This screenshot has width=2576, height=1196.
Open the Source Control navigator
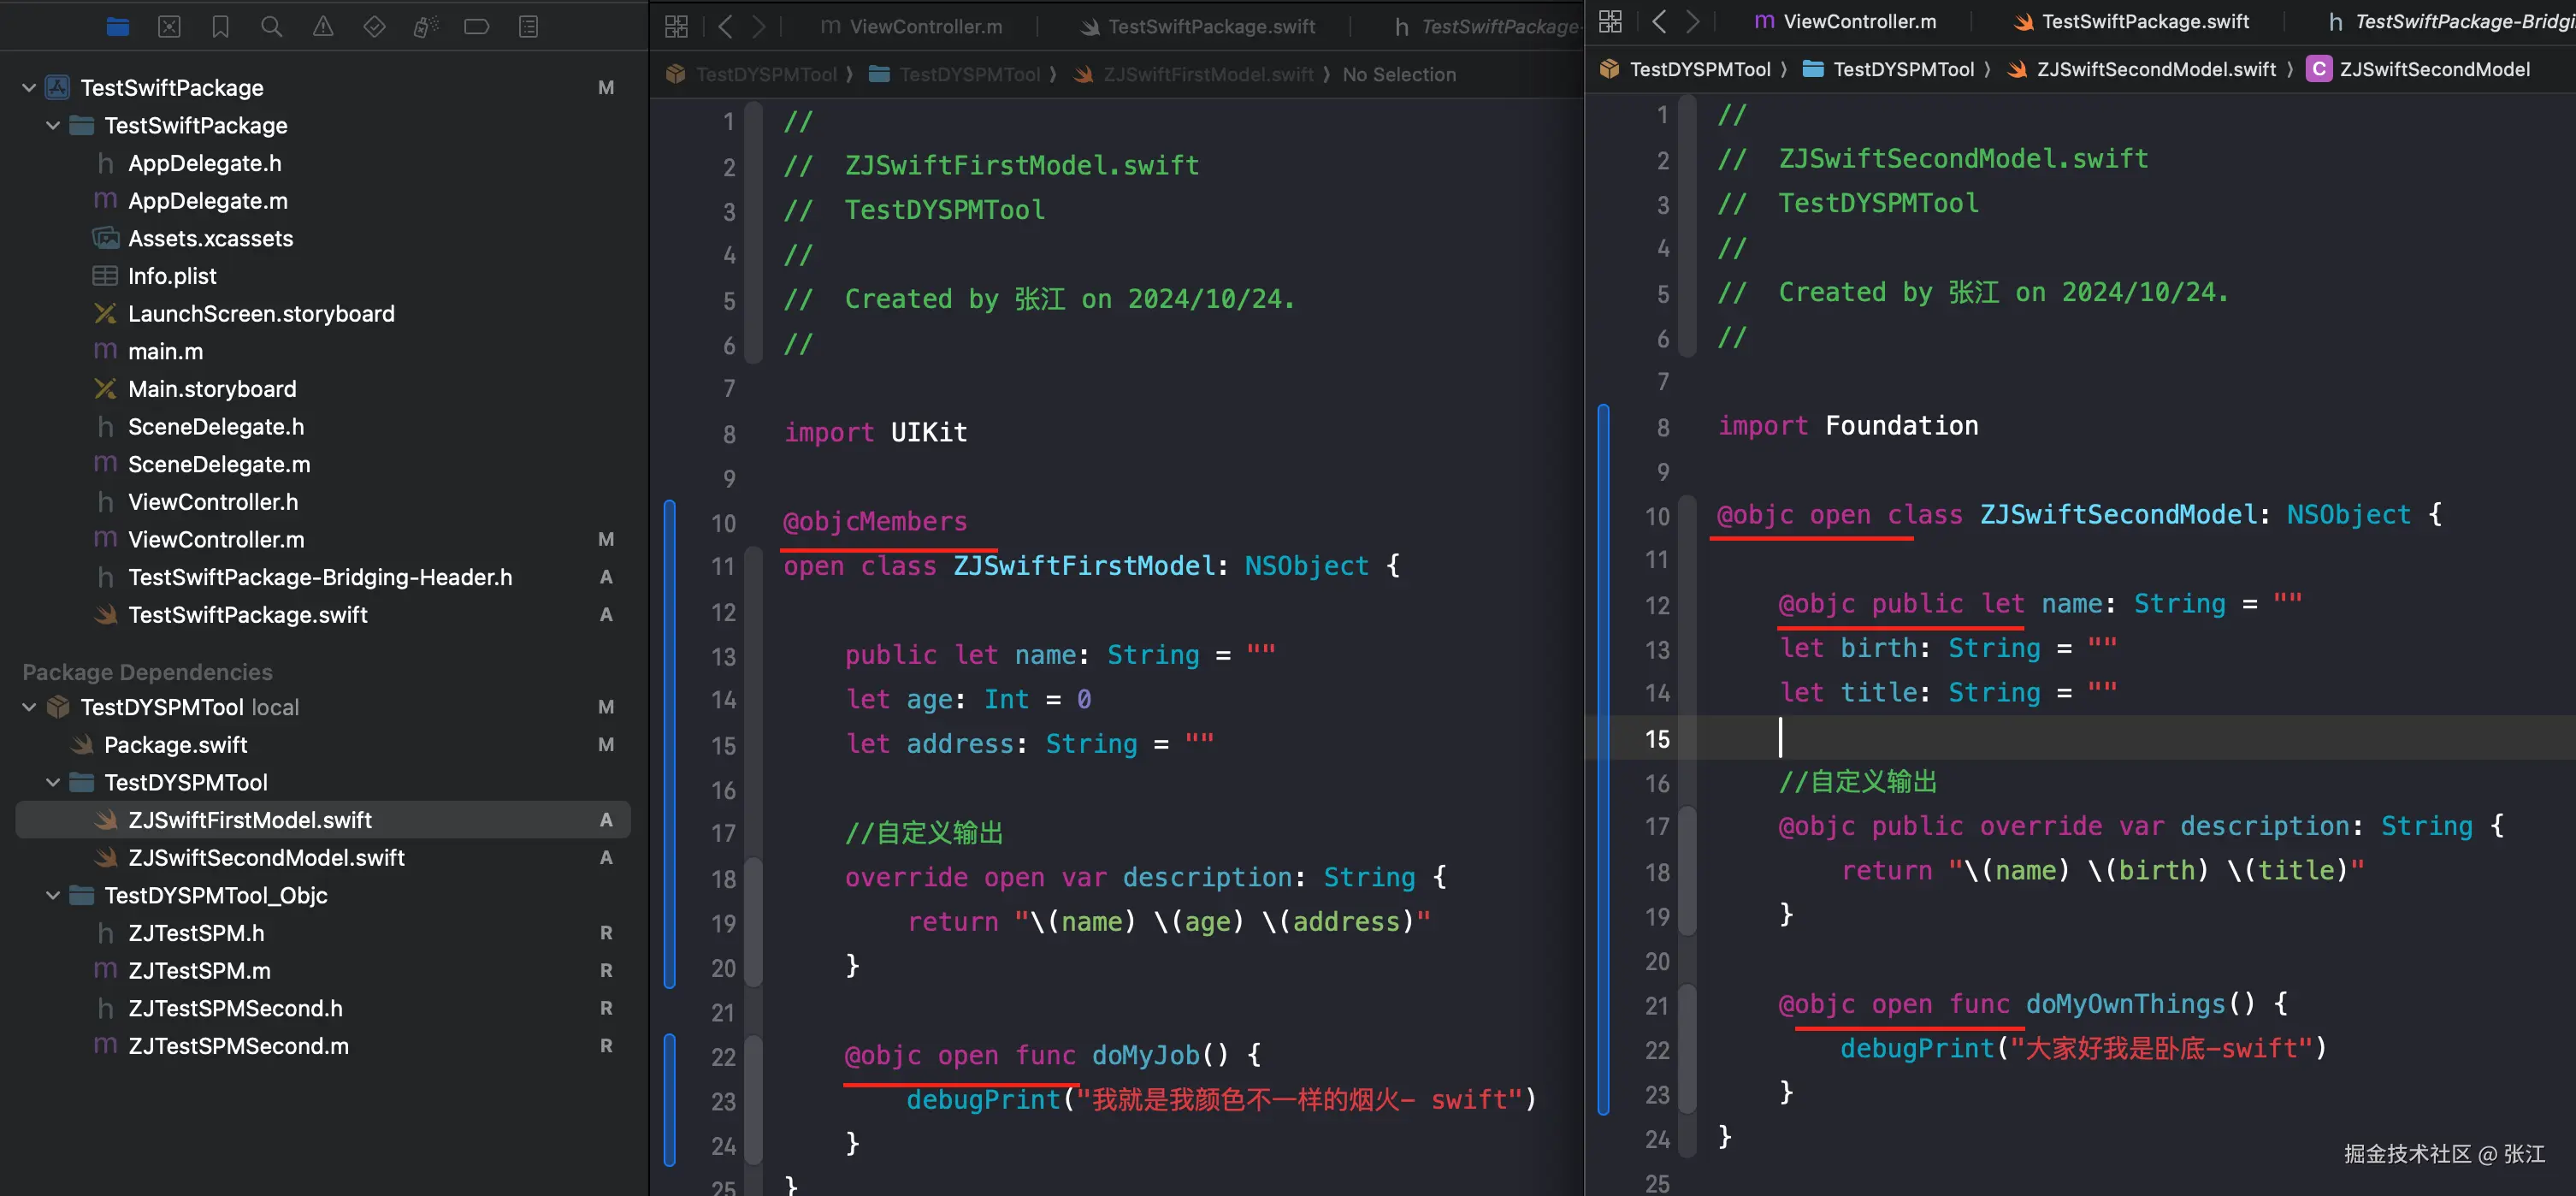(169, 27)
